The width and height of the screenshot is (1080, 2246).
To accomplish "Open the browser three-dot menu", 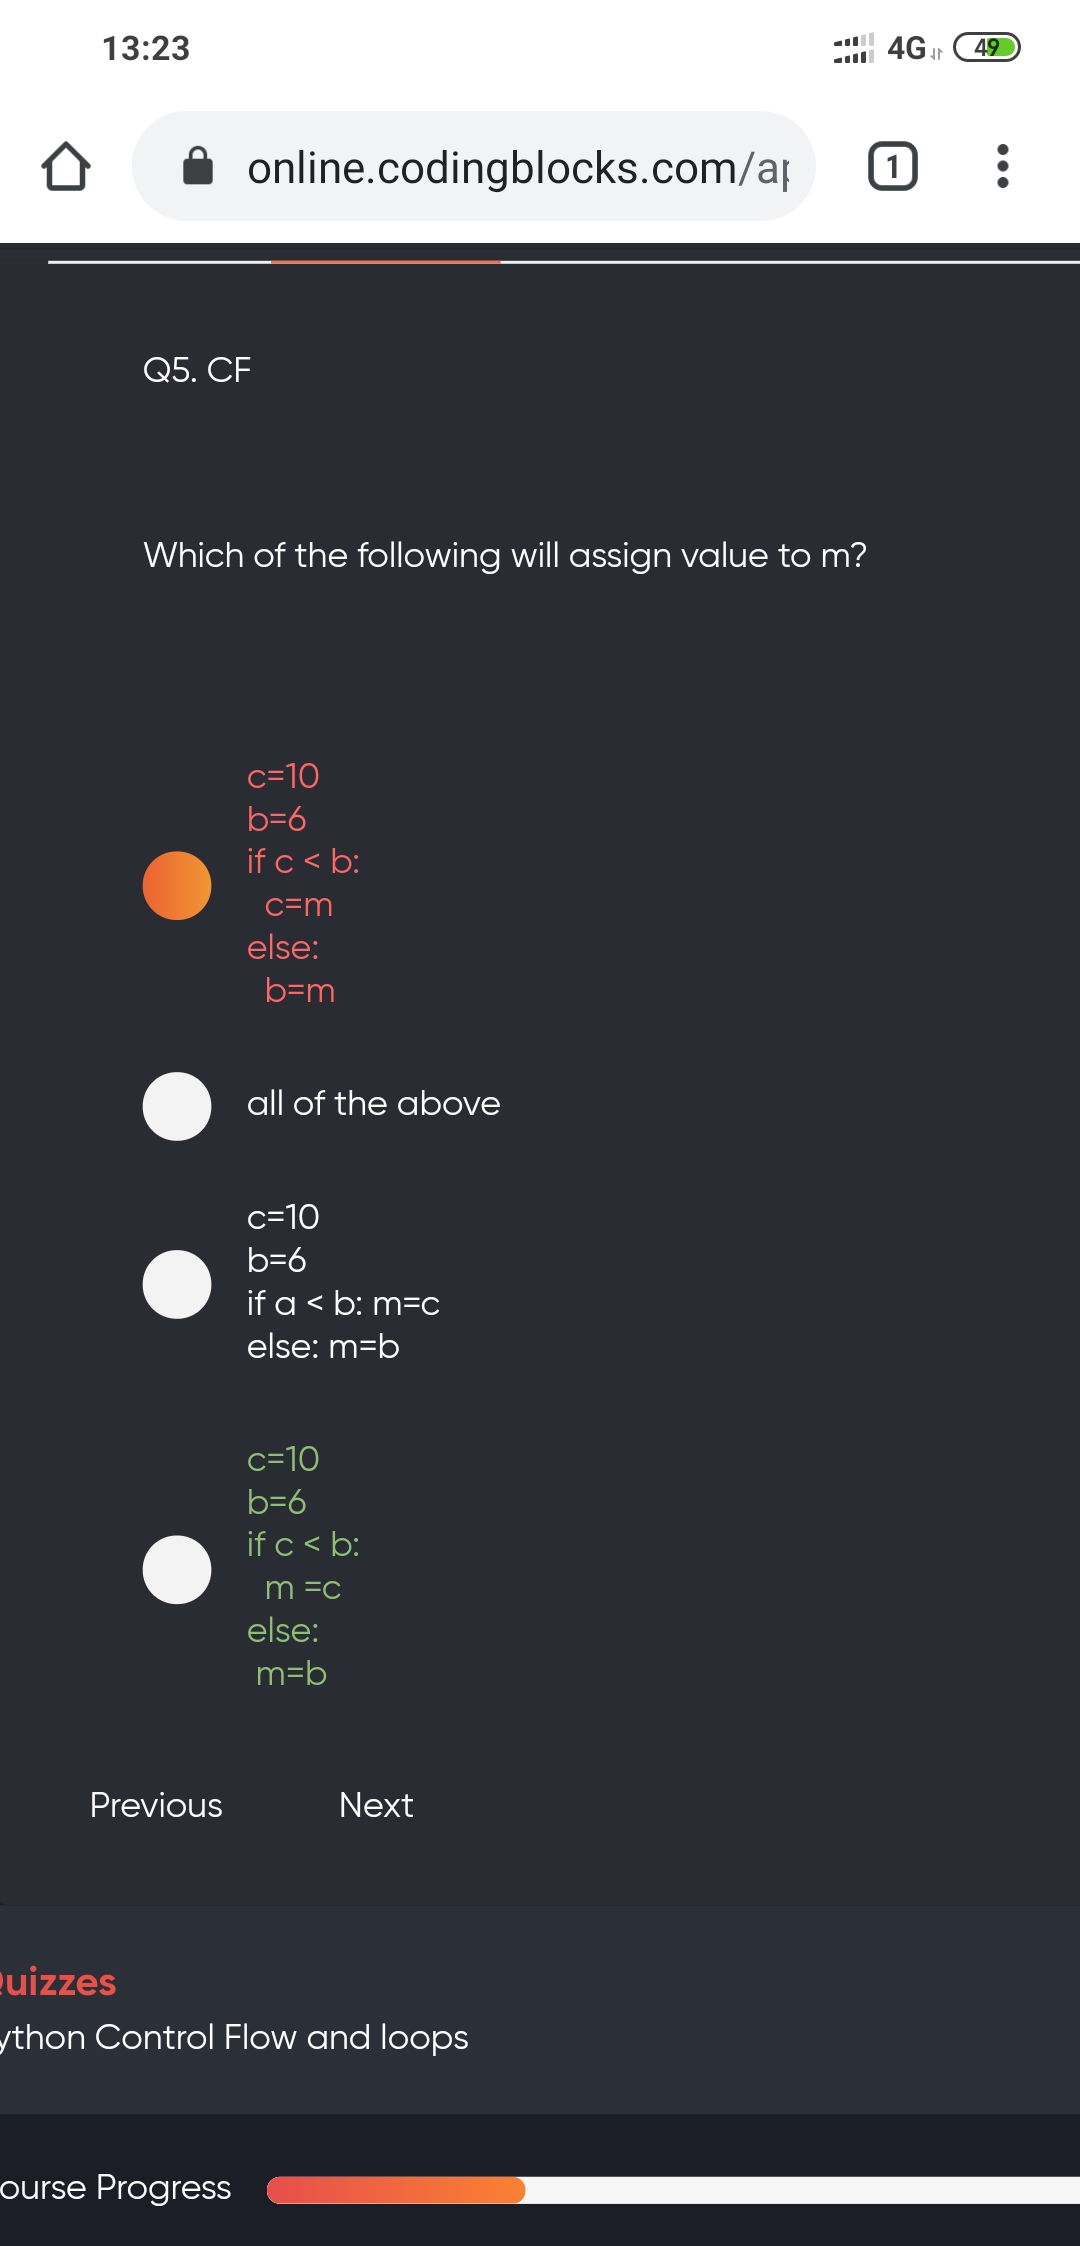I will pos(1002,166).
